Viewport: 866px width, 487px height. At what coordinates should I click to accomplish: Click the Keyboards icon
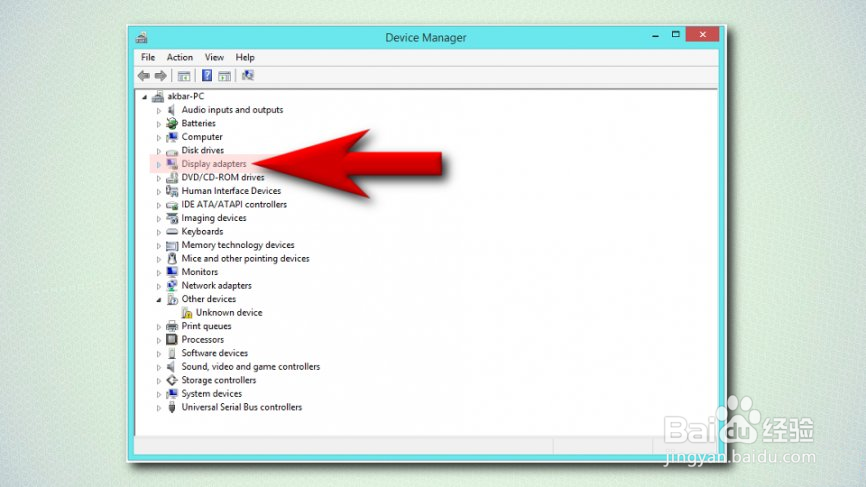click(172, 232)
